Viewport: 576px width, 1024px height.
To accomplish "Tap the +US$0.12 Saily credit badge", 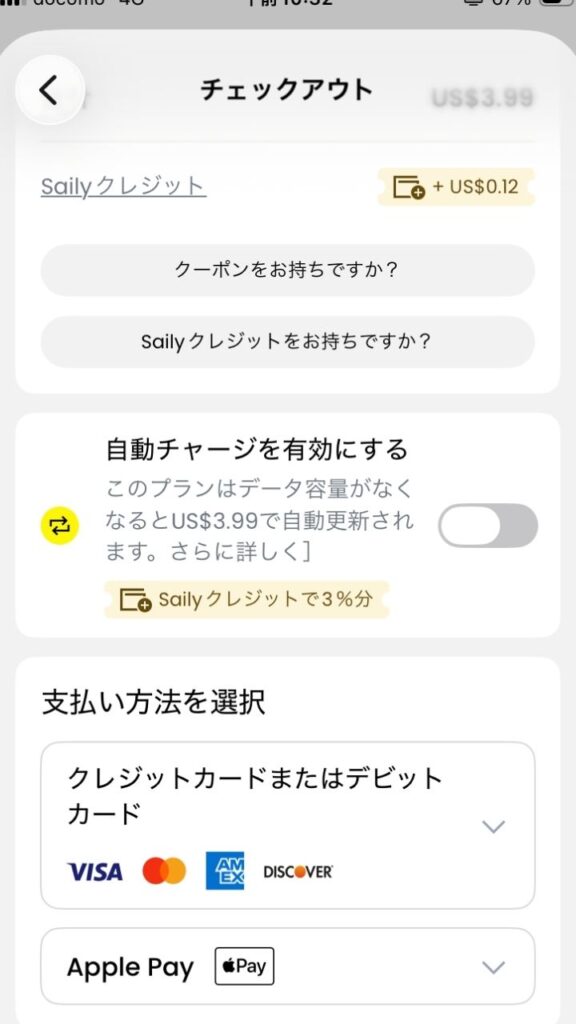I will pyautogui.click(x=457, y=187).
